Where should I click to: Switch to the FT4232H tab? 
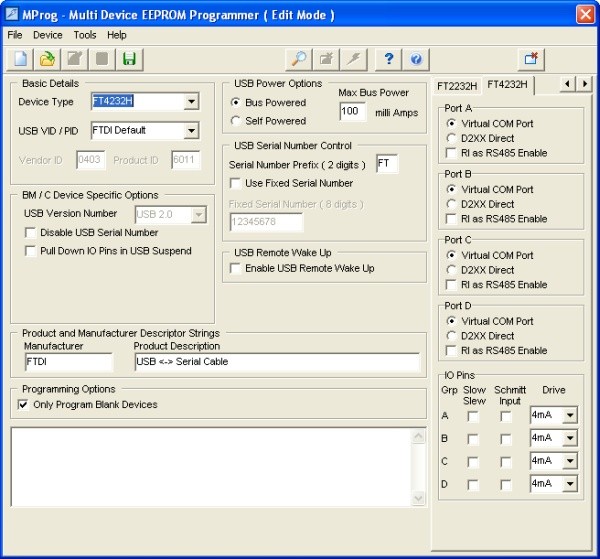click(x=507, y=85)
